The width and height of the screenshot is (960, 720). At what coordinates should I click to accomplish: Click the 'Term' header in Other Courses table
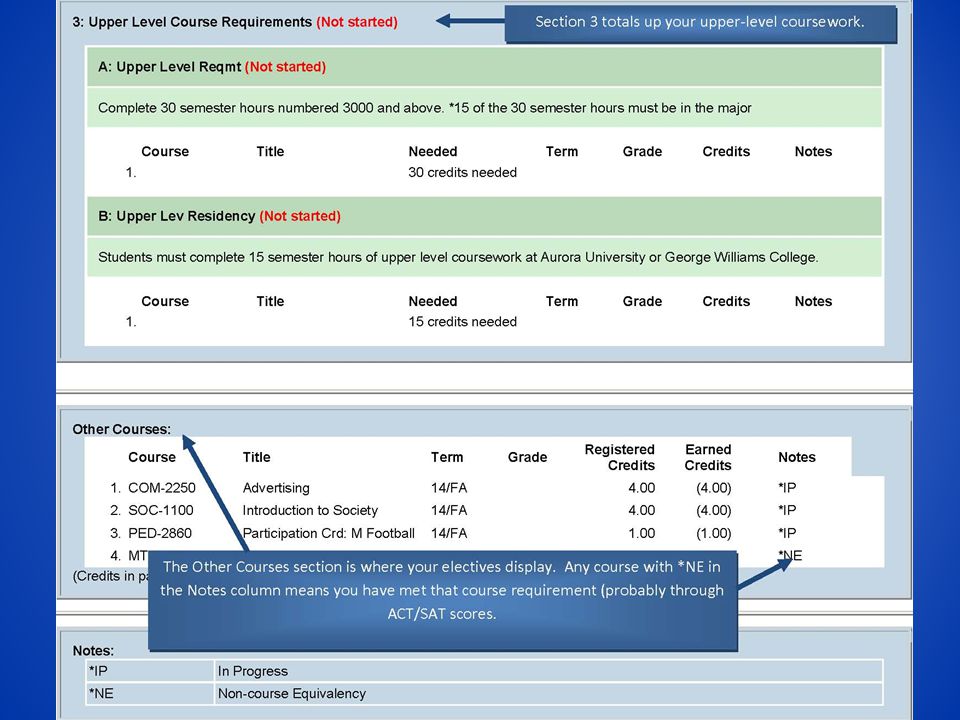(447, 457)
